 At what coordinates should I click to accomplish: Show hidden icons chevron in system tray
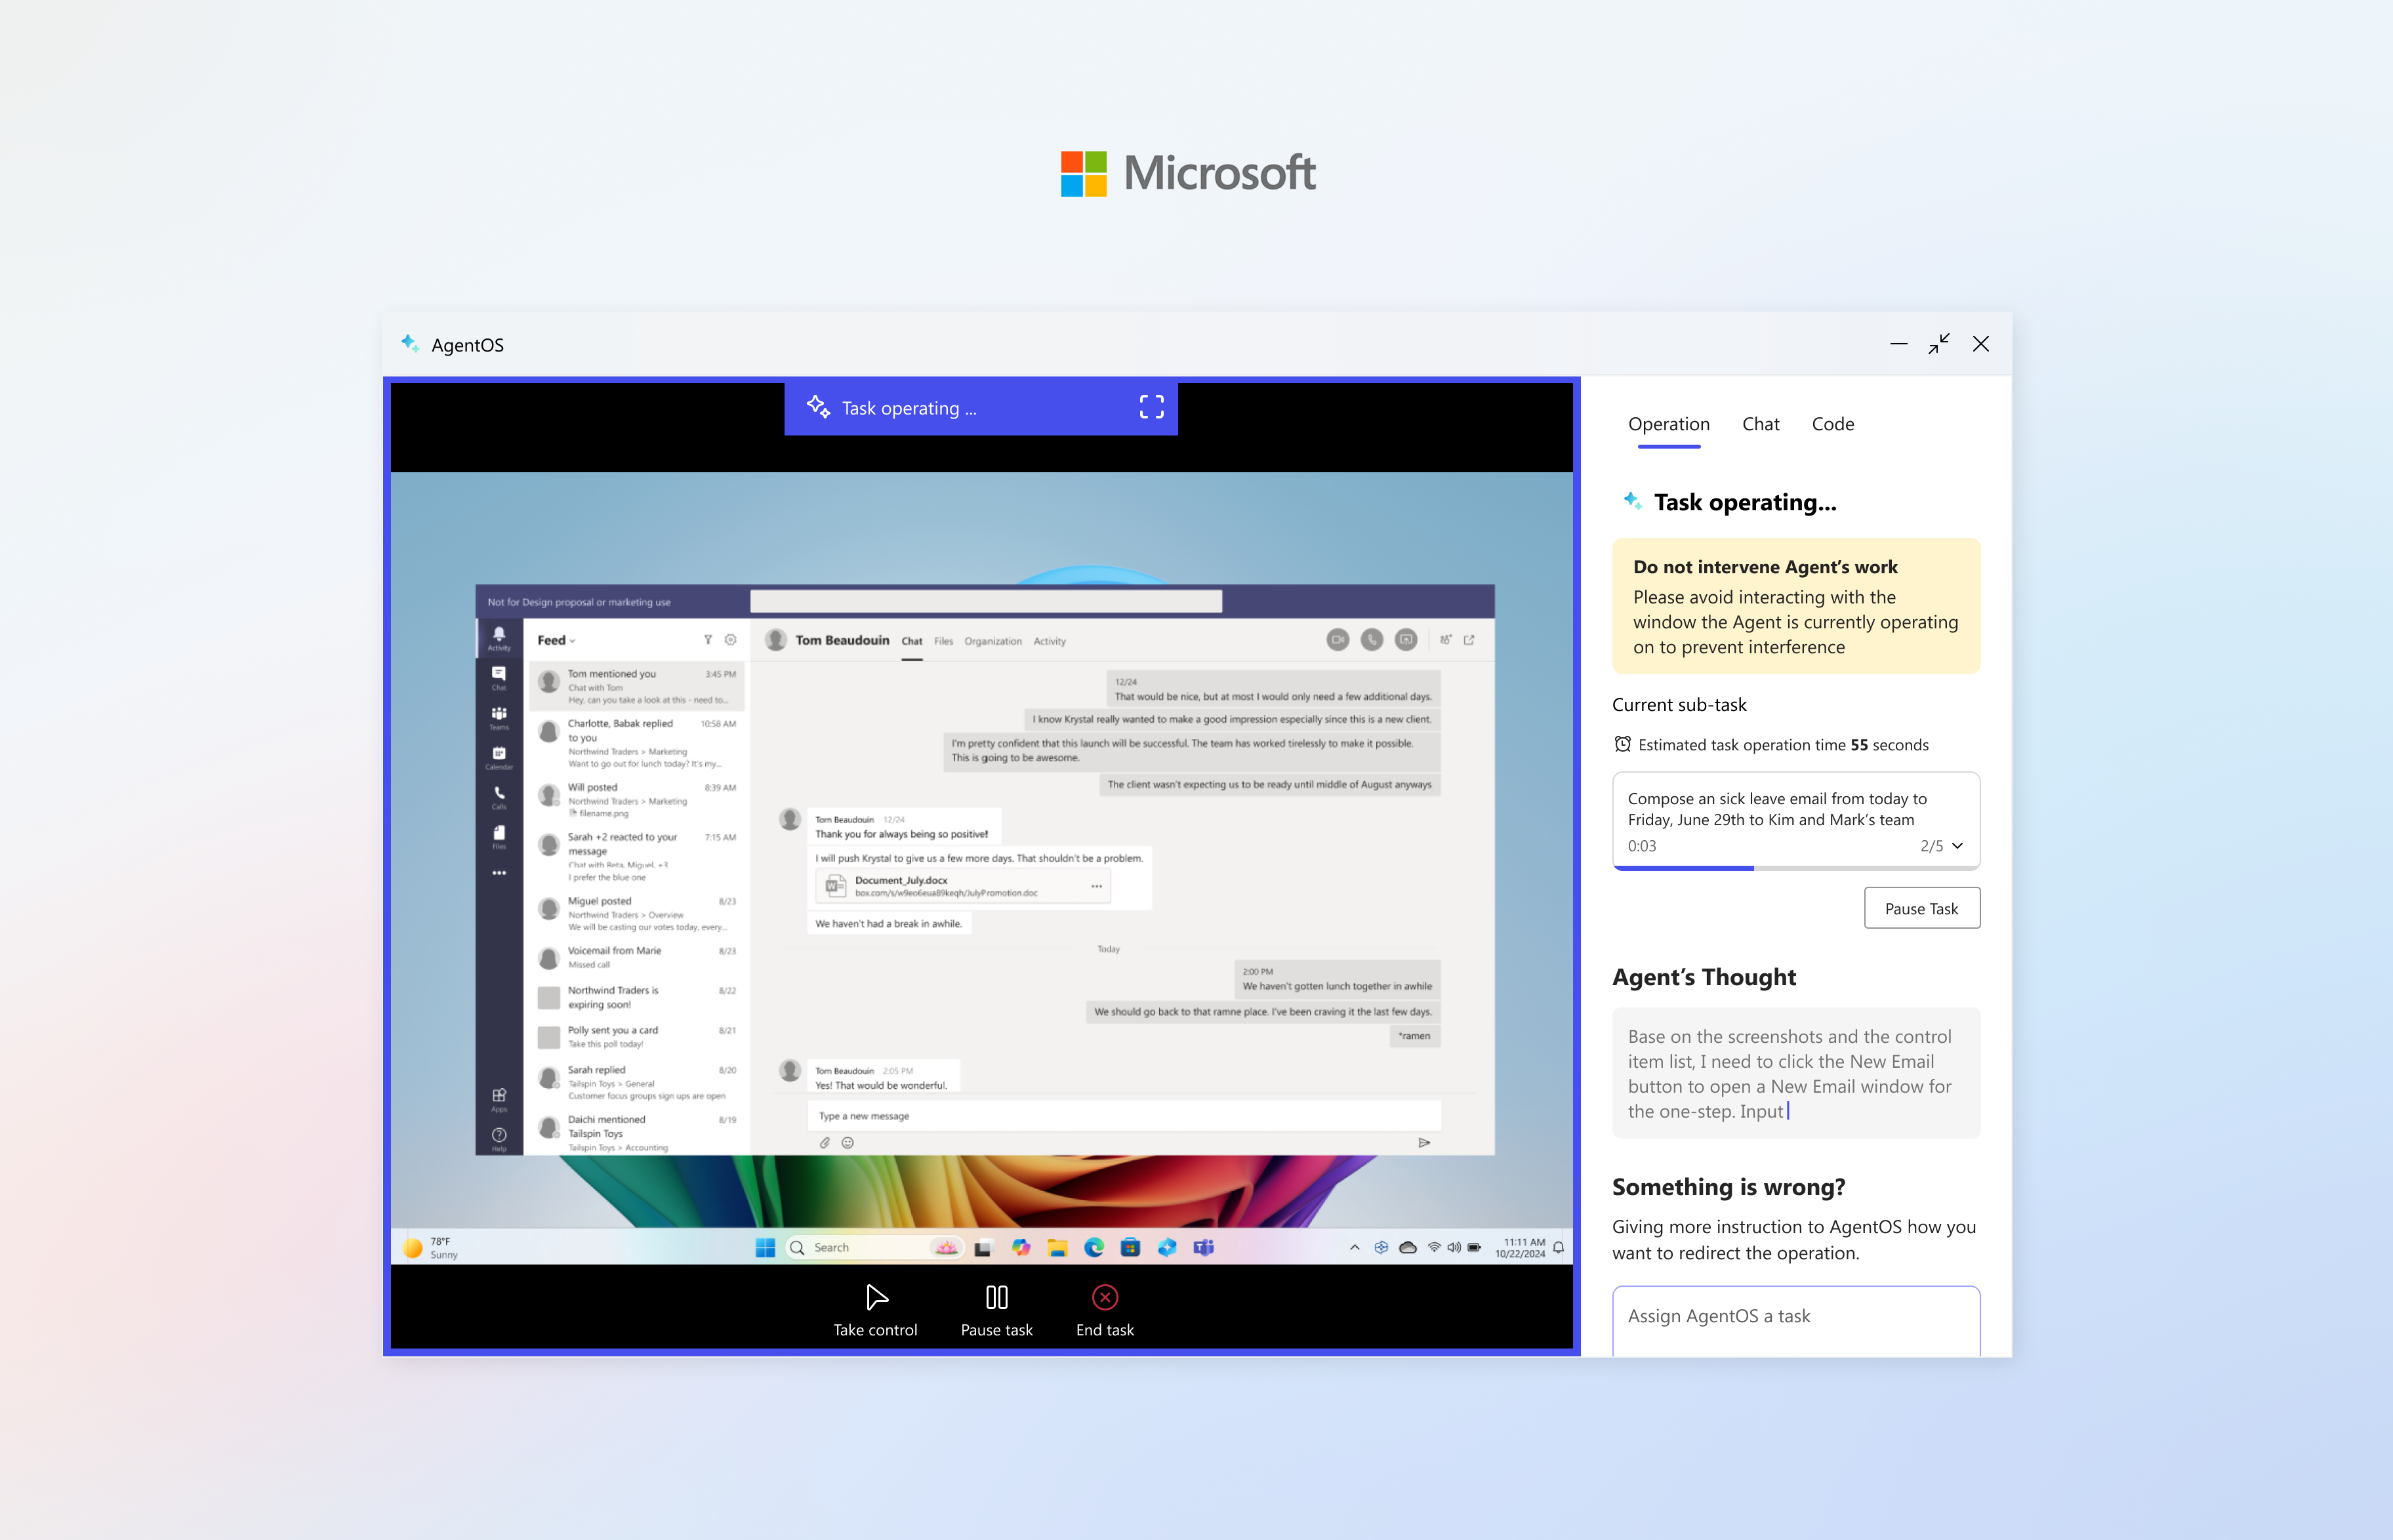point(1355,1247)
